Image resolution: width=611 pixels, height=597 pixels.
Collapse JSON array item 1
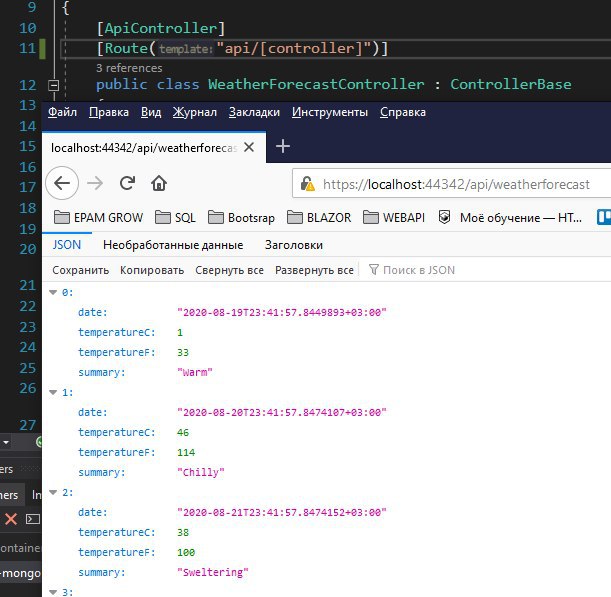pyautogui.click(x=53, y=392)
